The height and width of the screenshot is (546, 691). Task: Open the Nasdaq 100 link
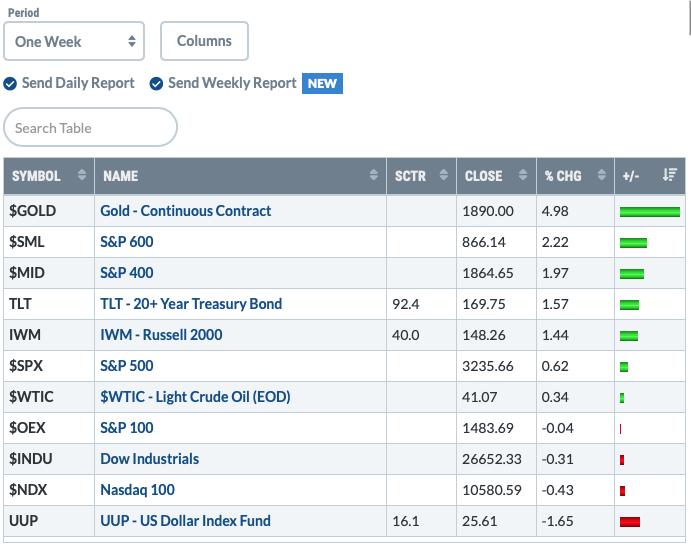[137, 490]
